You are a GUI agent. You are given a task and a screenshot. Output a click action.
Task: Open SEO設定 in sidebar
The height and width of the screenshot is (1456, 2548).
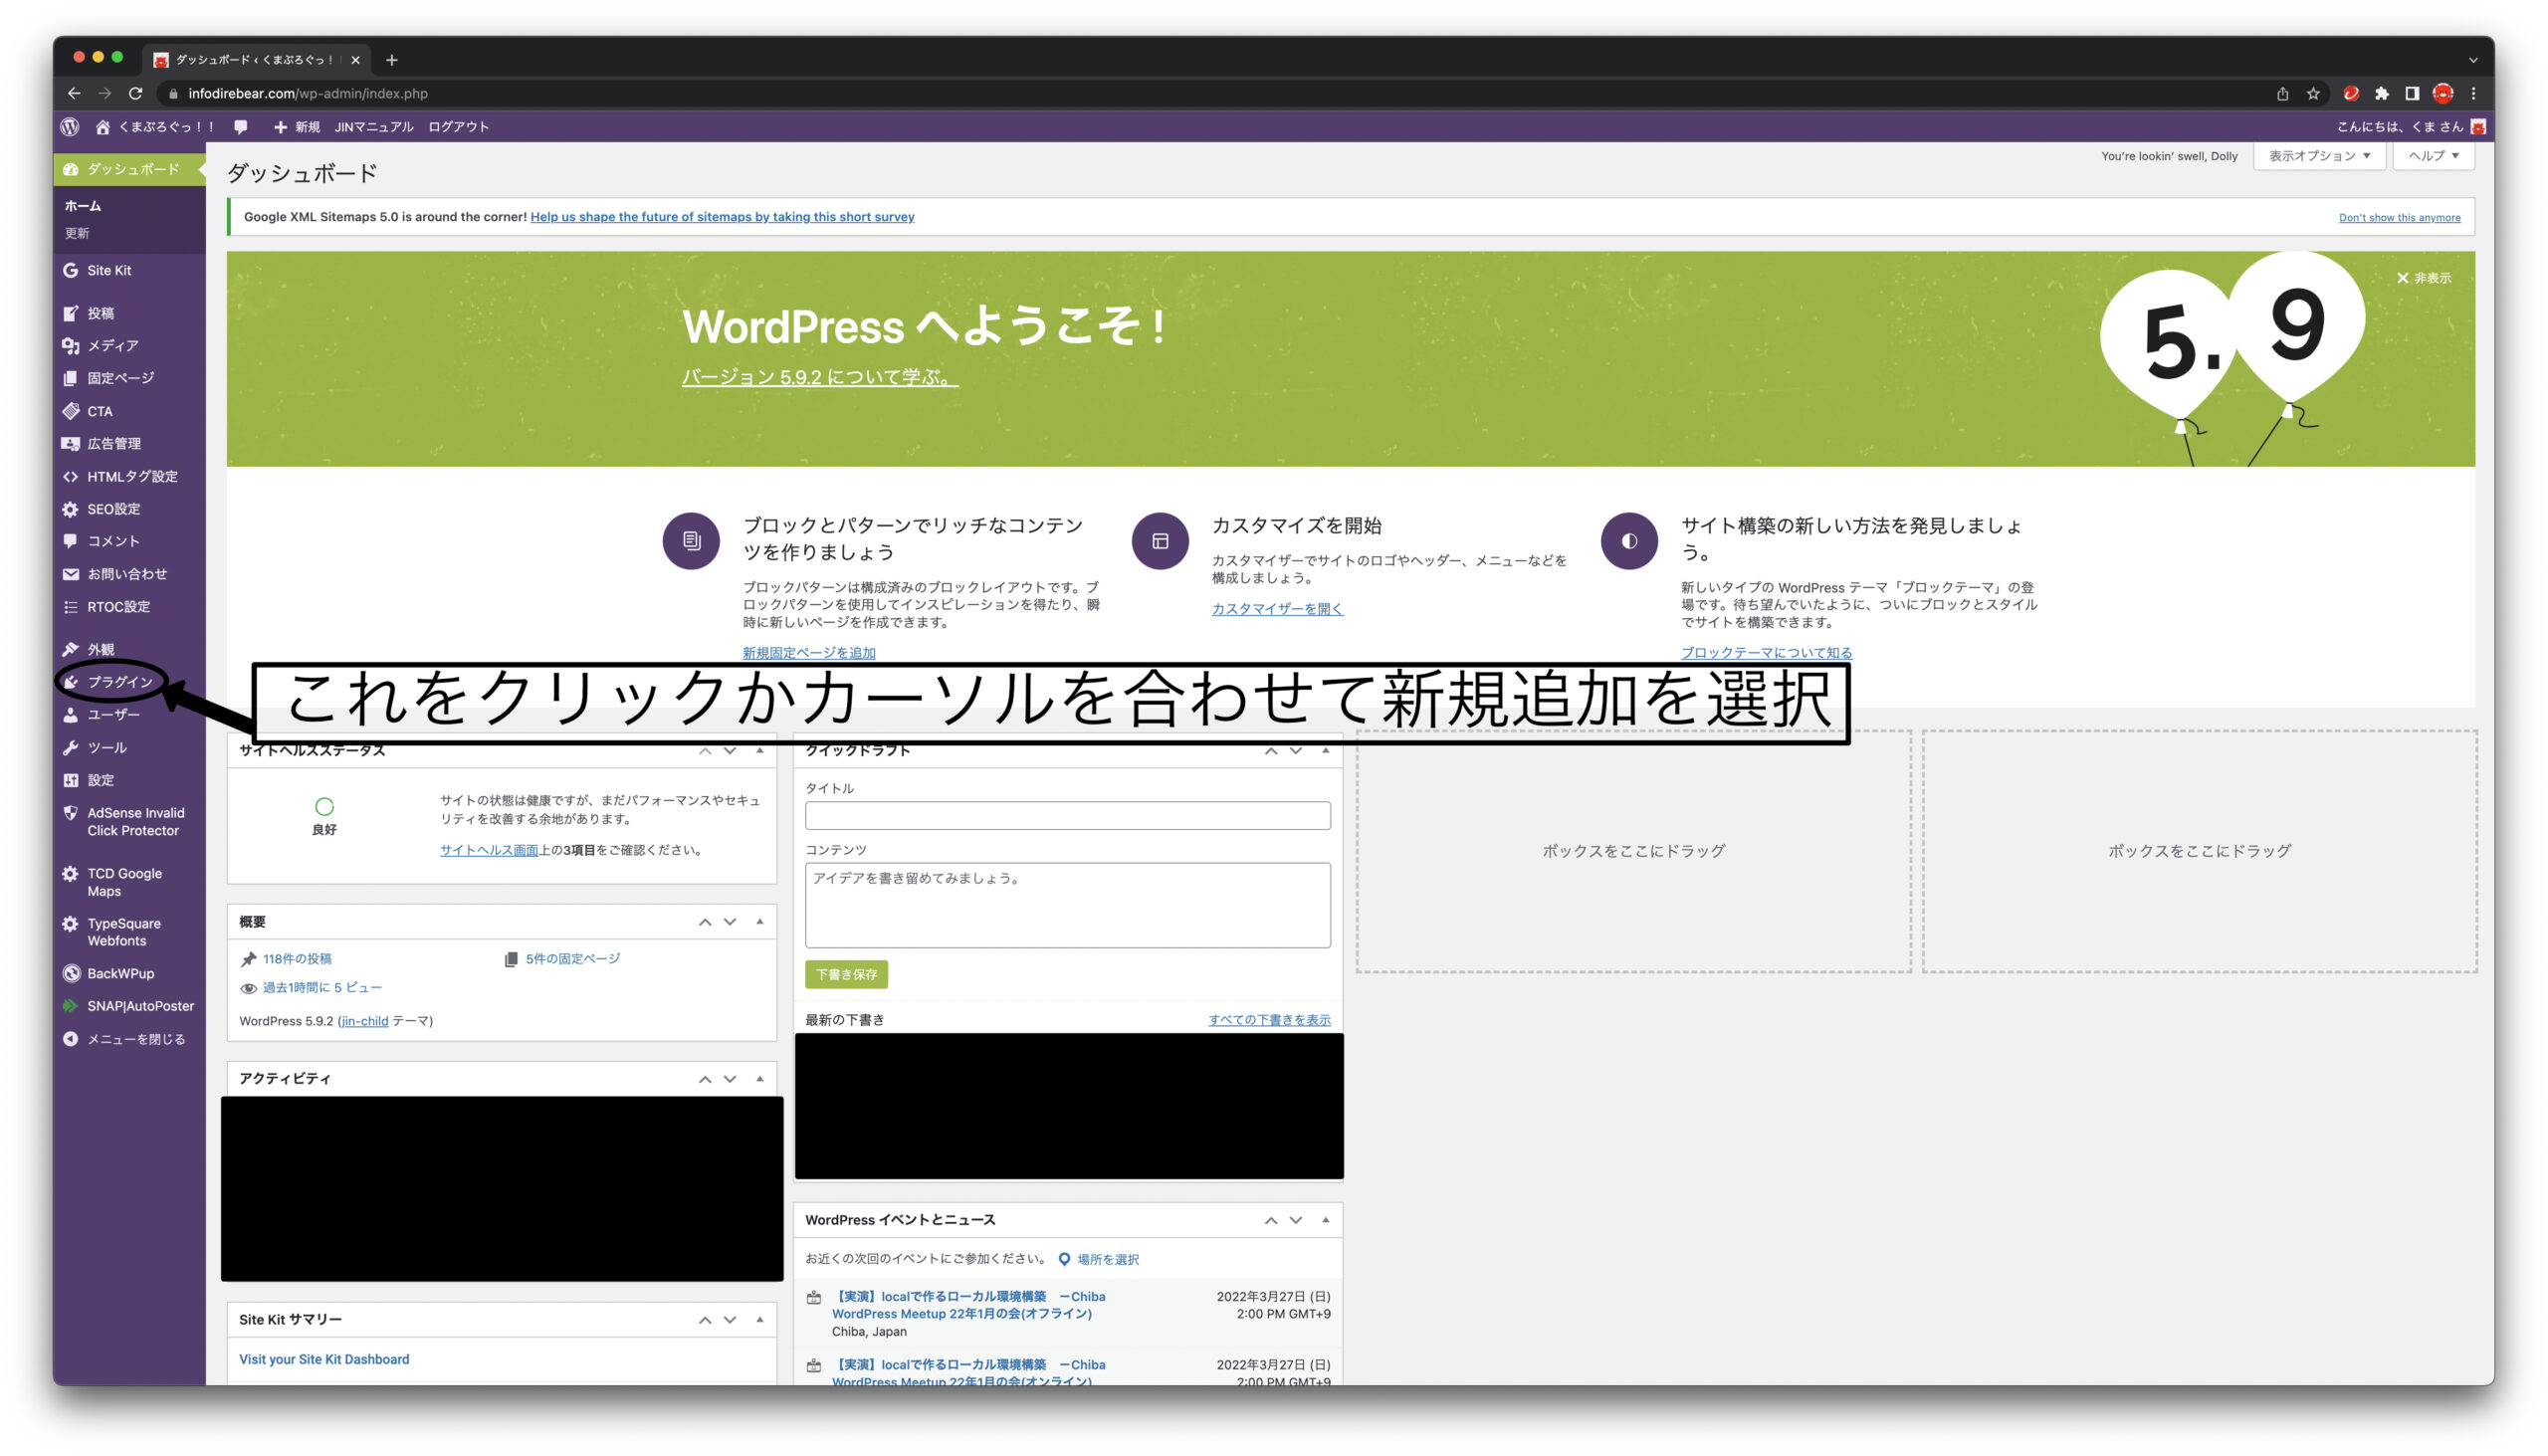113,509
